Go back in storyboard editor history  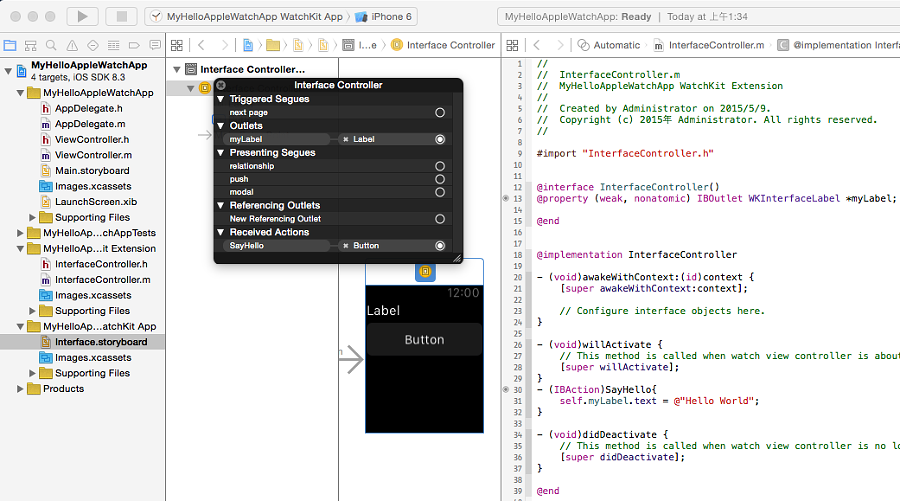click(x=201, y=45)
